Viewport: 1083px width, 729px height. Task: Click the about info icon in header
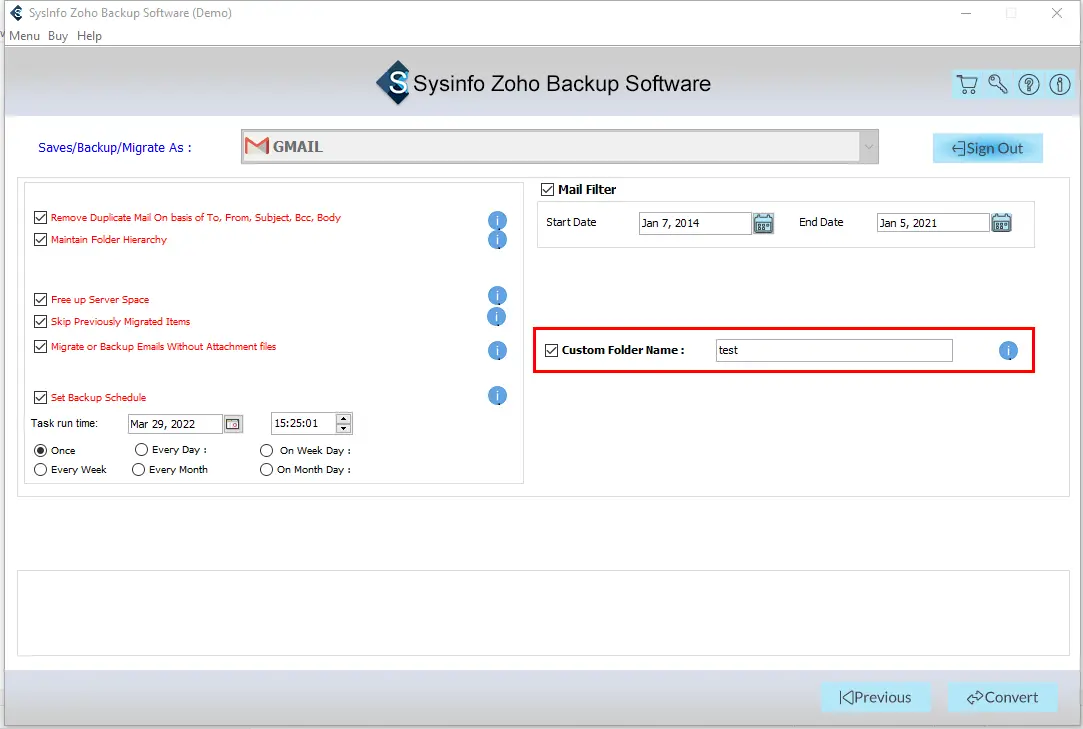[x=1060, y=85]
